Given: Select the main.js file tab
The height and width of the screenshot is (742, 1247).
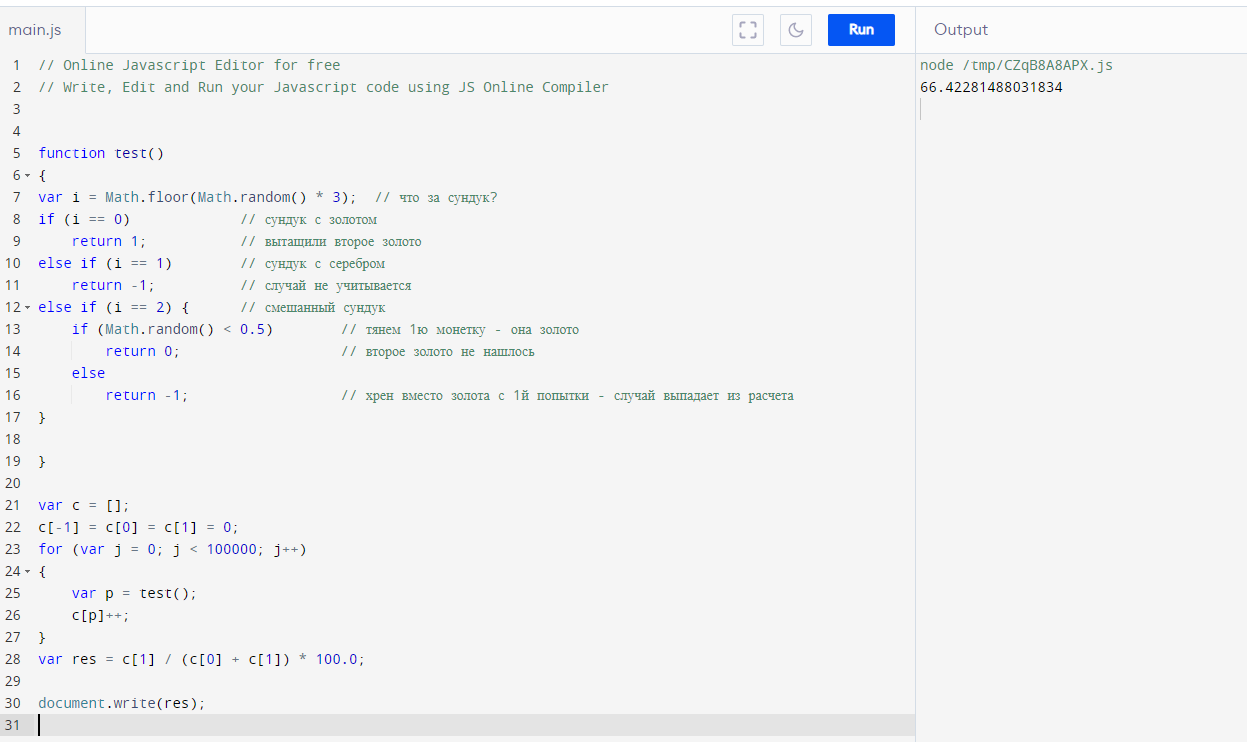Looking at the screenshot, I should coord(35,30).
